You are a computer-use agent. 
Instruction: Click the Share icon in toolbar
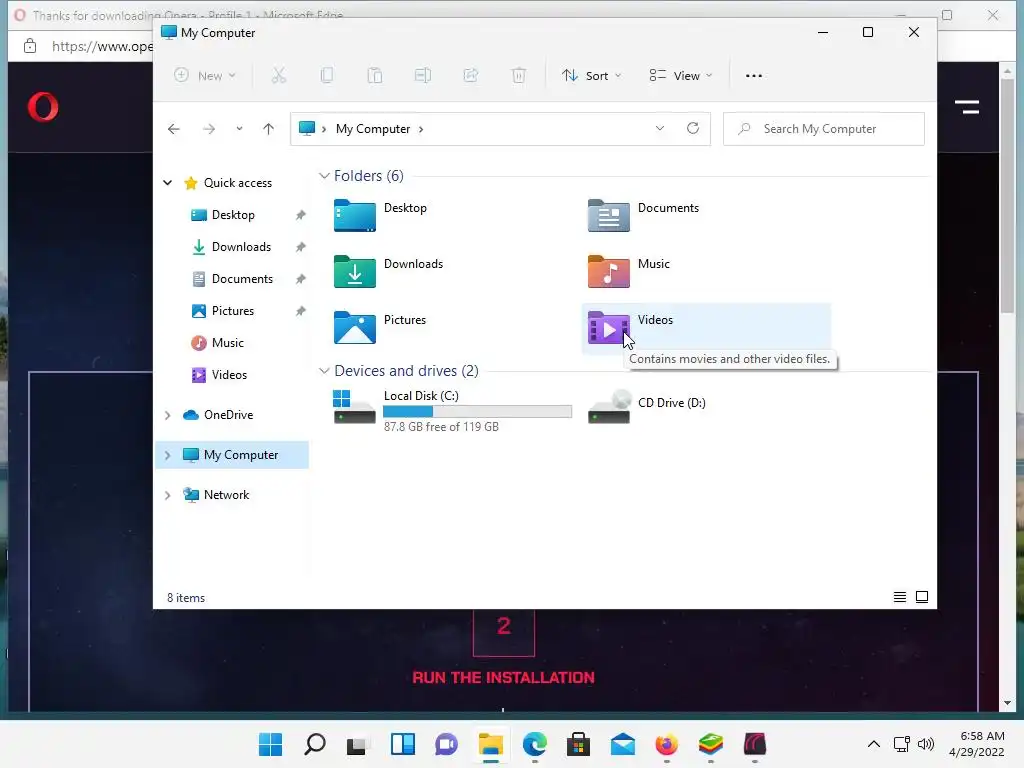471,76
